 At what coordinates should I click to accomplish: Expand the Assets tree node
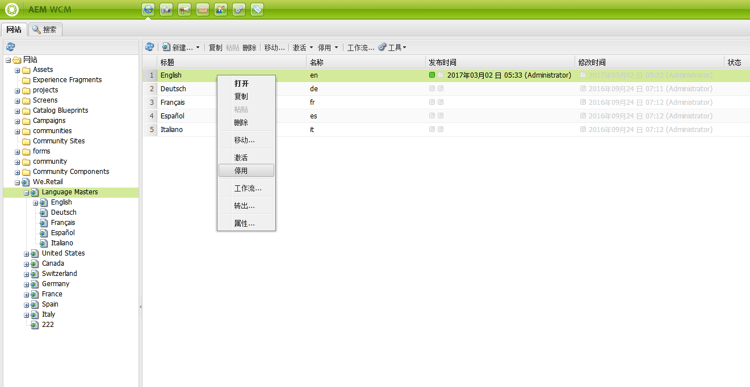(x=17, y=70)
